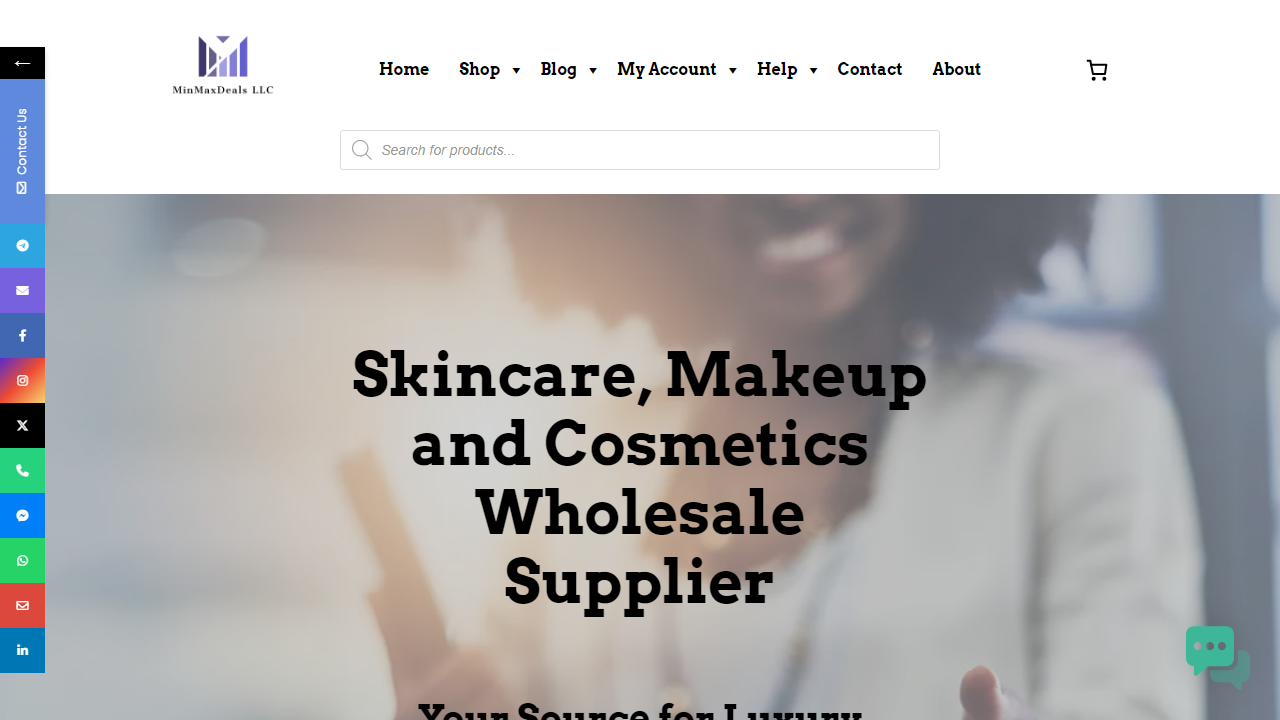The height and width of the screenshot is (720, 1280).
Task: Expand the Help menu arrow
Action: [813, 70]
